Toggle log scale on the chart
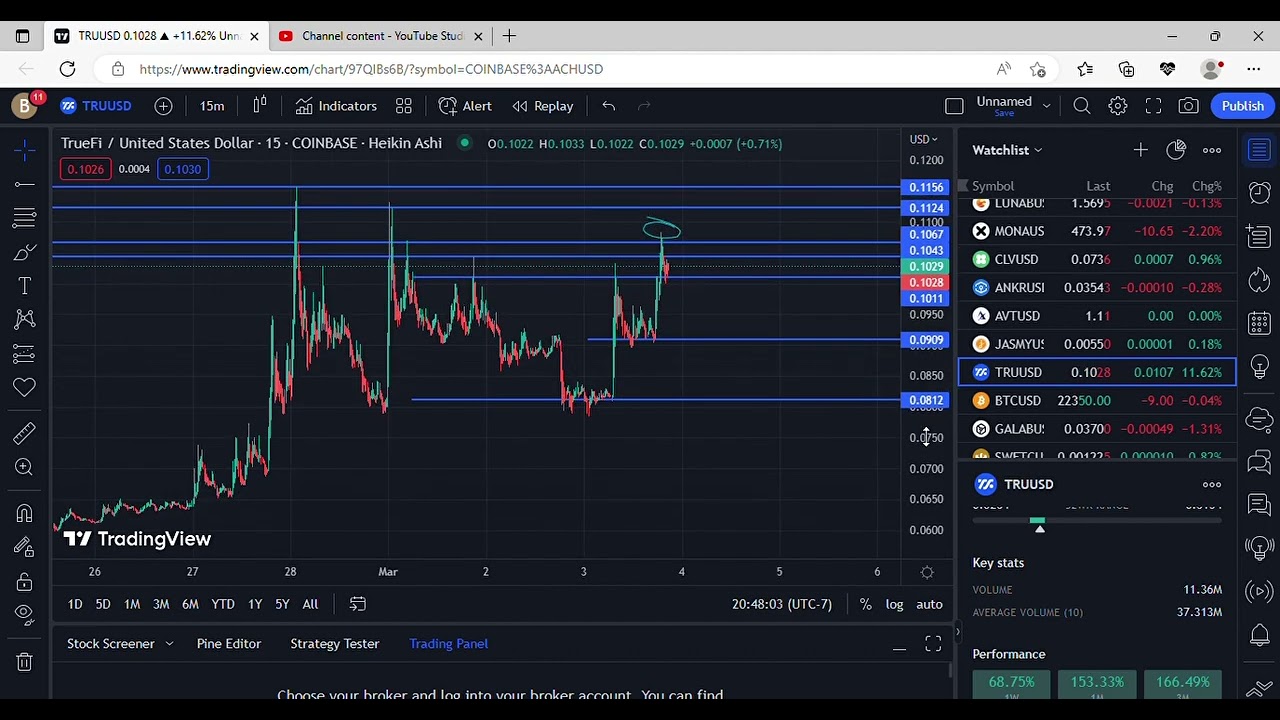 coord(894,604)
